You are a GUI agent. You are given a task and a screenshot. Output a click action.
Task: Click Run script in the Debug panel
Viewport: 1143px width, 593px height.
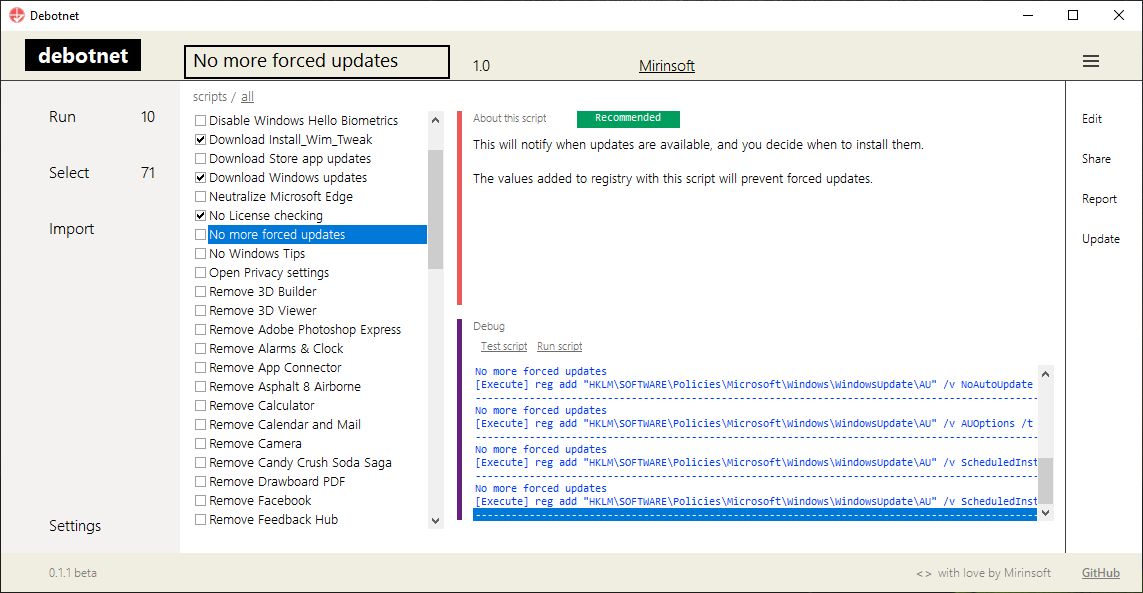click(559, 345)
